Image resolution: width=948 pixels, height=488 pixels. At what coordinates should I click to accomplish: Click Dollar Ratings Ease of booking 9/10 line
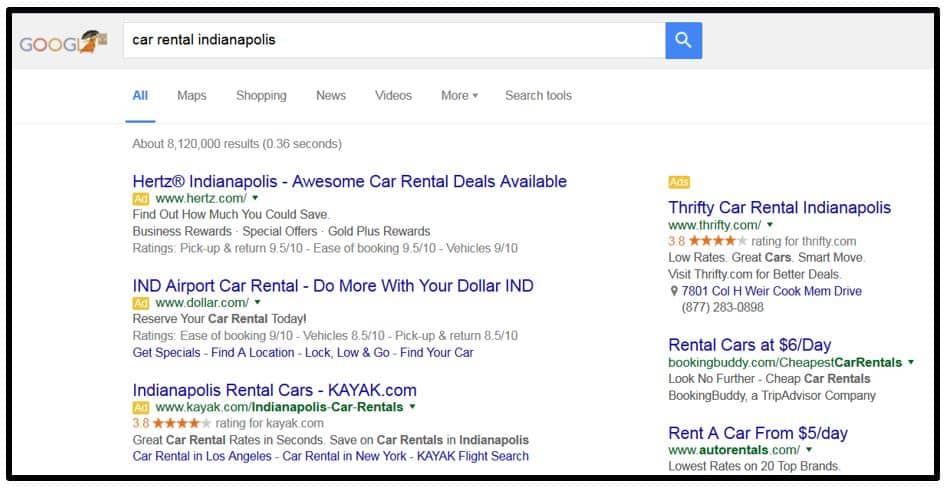pos(325,336)
